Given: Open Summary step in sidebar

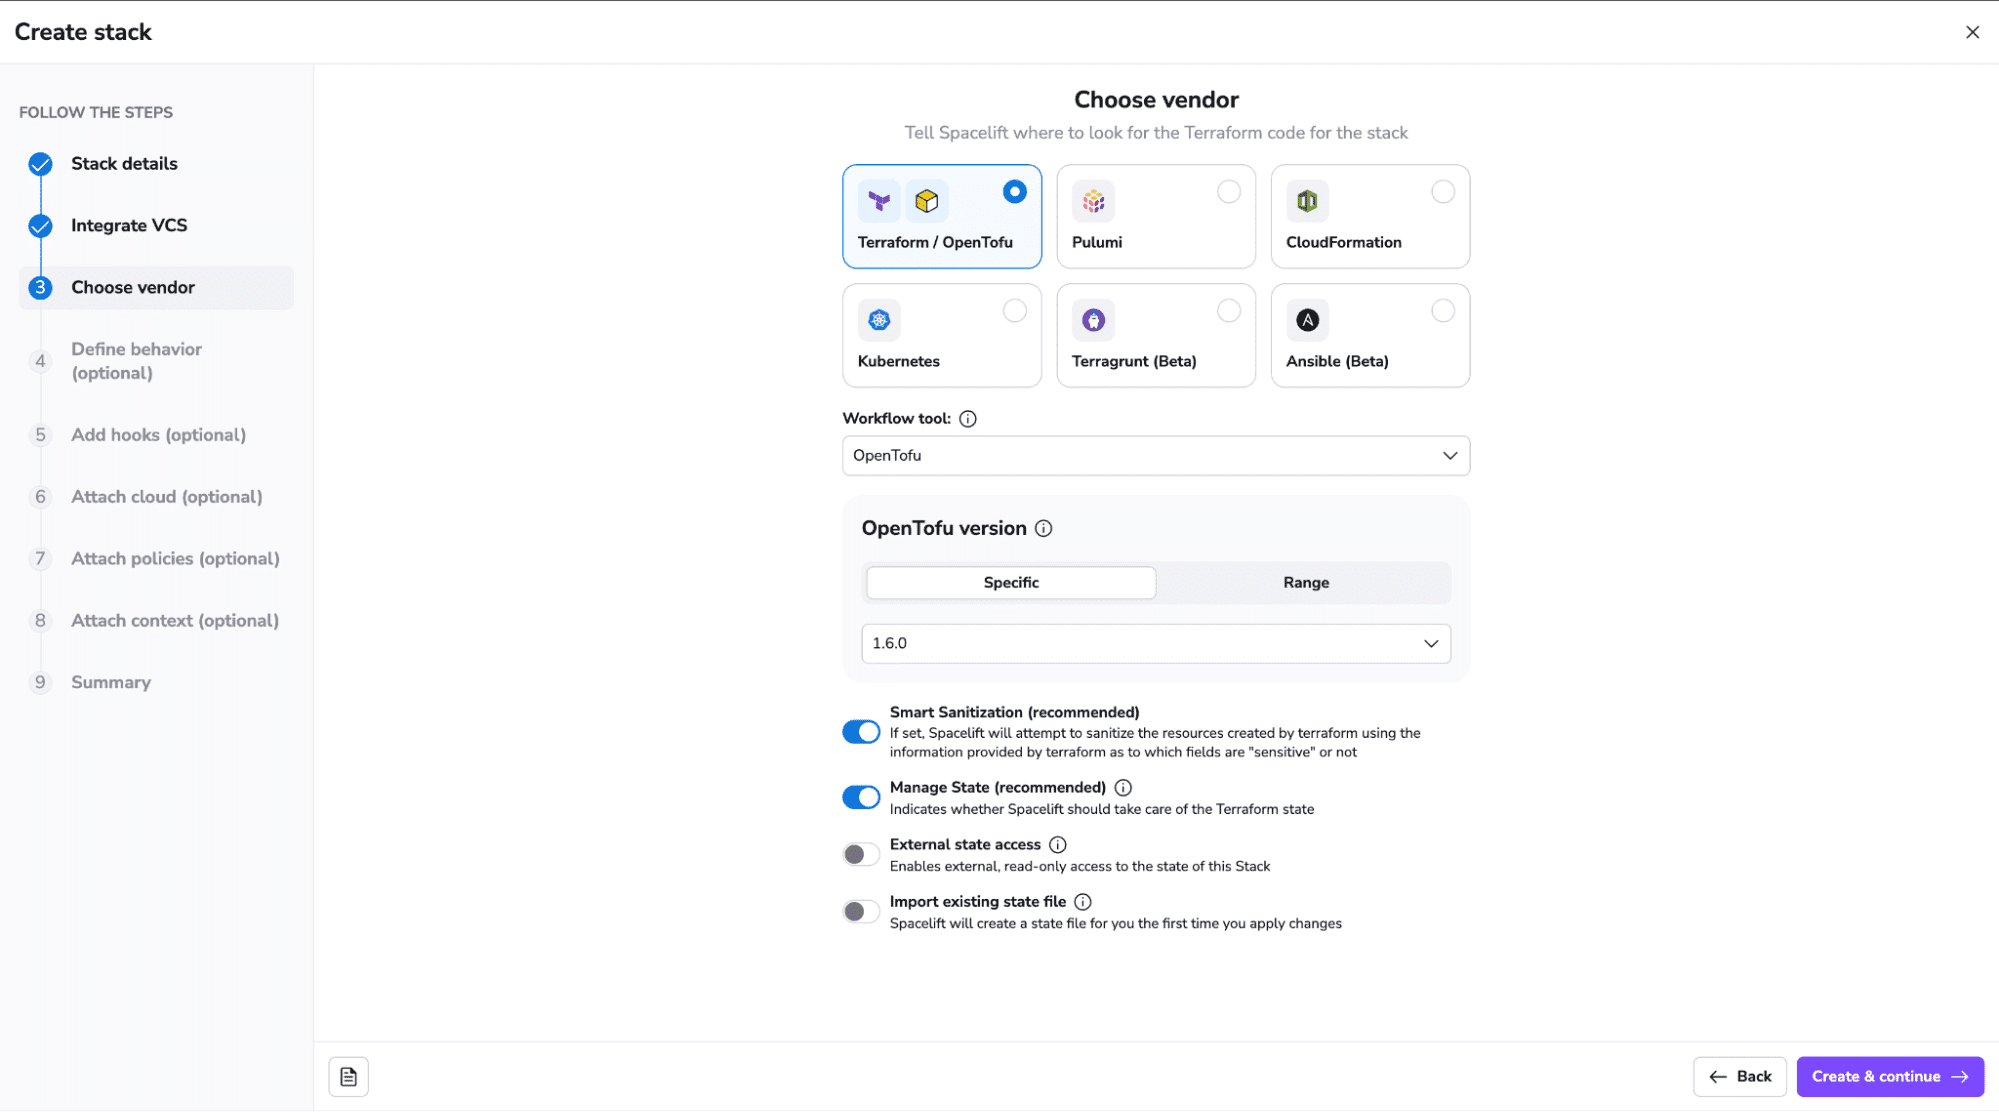Looking at the screenshot, I should coord(111,683).
